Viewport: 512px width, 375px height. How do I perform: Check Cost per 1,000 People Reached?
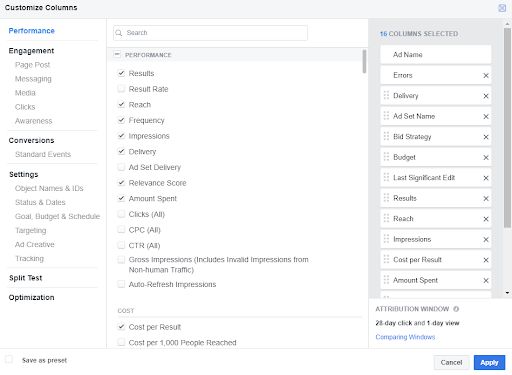[x=121, y=342]
